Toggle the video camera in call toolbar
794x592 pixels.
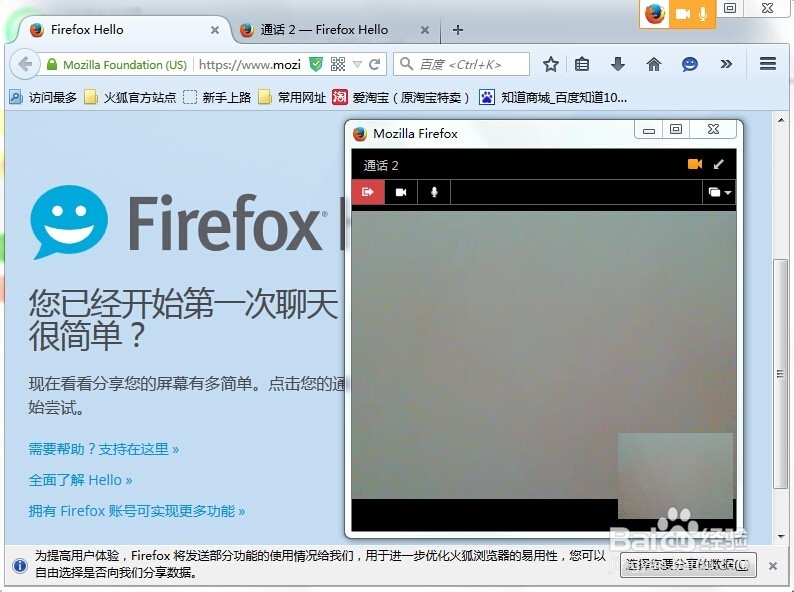pyautogui.click(x=401, y=192)
